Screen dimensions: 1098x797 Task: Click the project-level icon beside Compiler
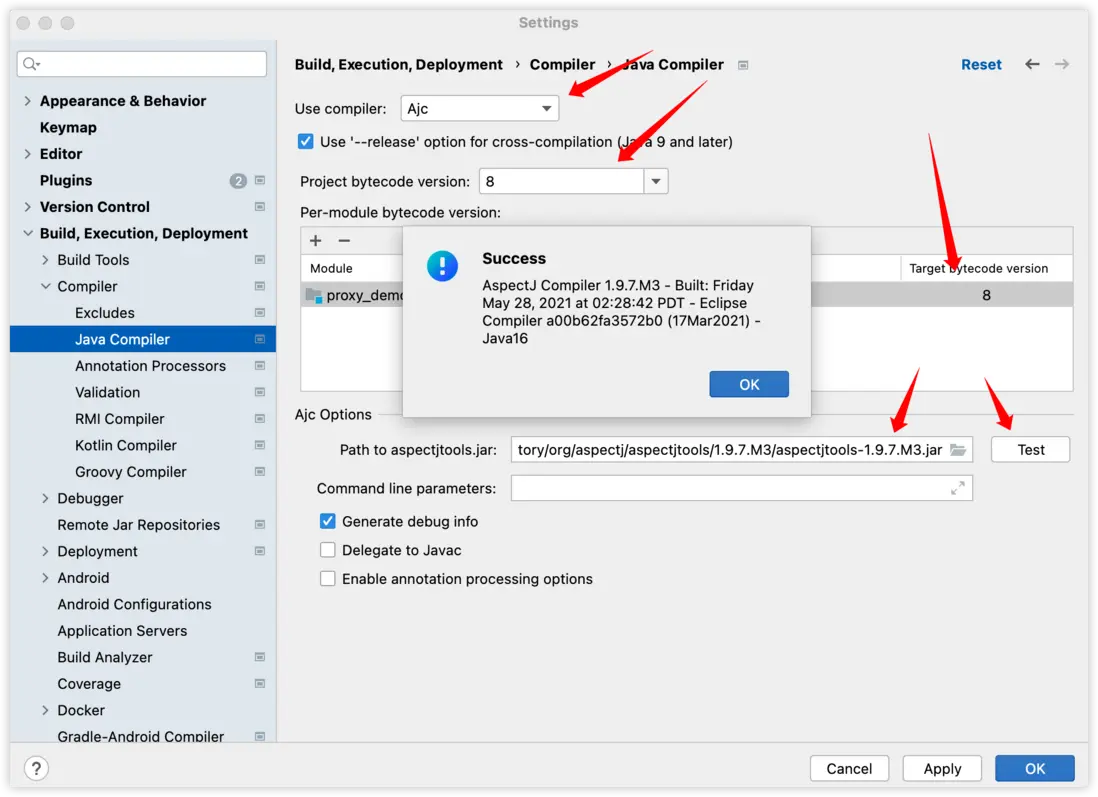[x=260, y=286]
